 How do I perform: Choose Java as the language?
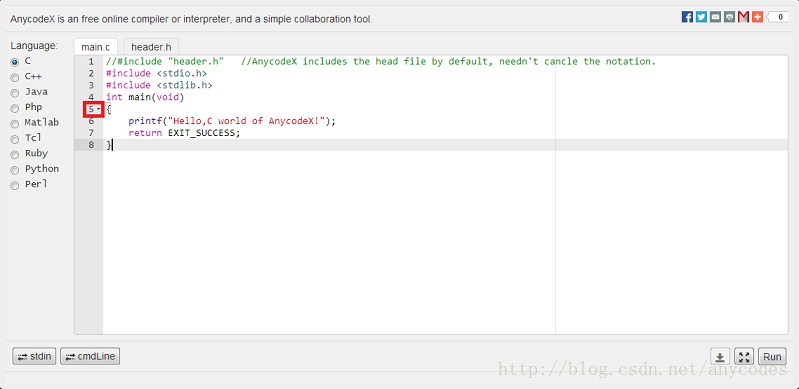click(15, 93)
